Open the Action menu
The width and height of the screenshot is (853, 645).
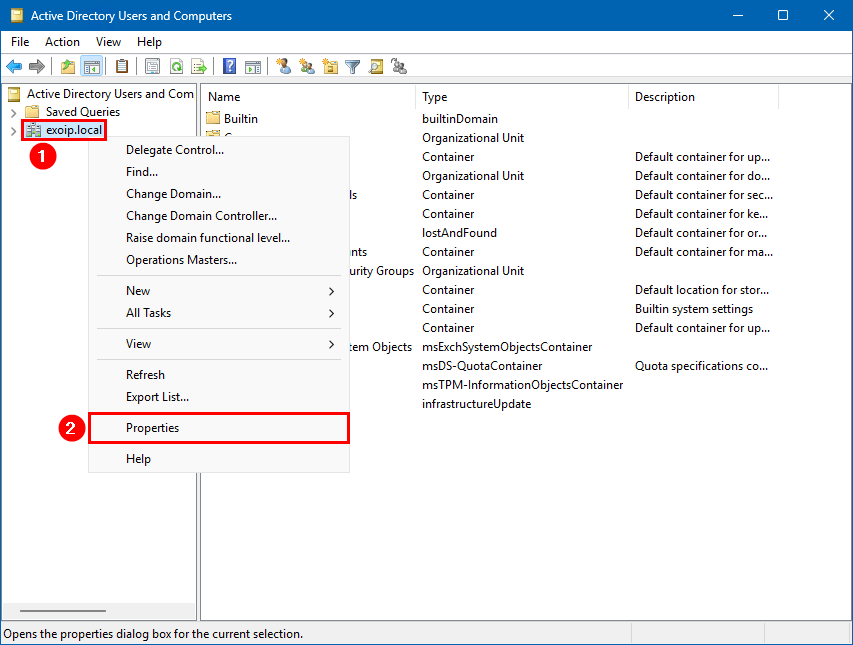point(62,42)
